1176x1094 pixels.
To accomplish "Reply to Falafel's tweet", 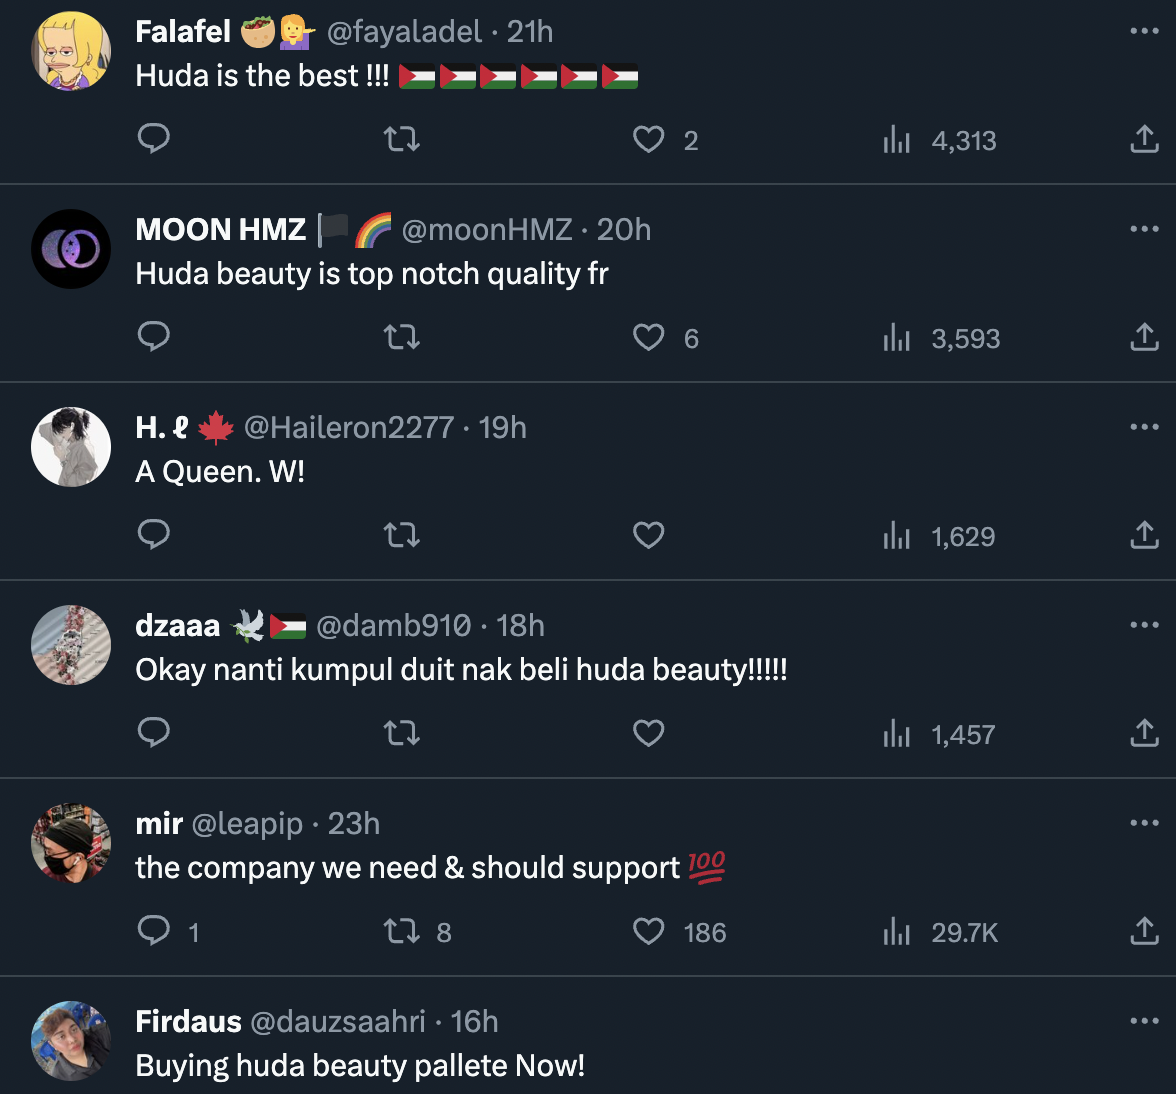I will [153, 138].
